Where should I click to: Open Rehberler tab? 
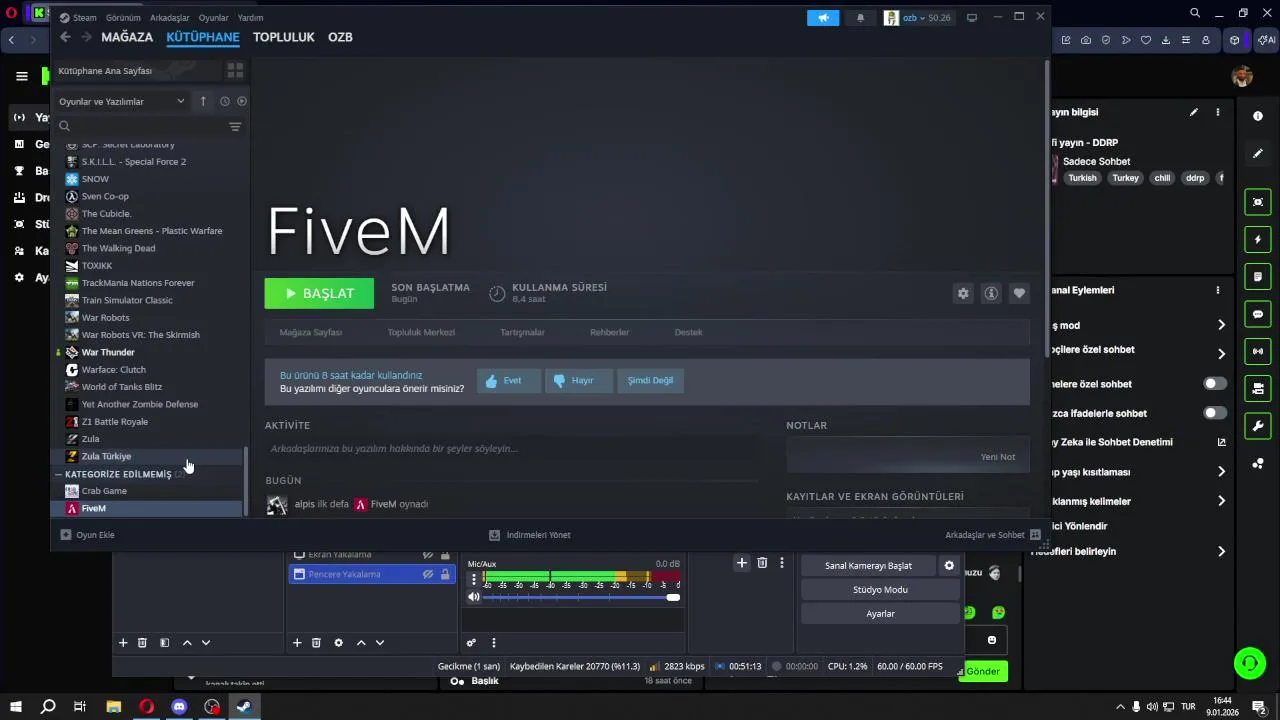pyautogui.click(x=610, y=332)
